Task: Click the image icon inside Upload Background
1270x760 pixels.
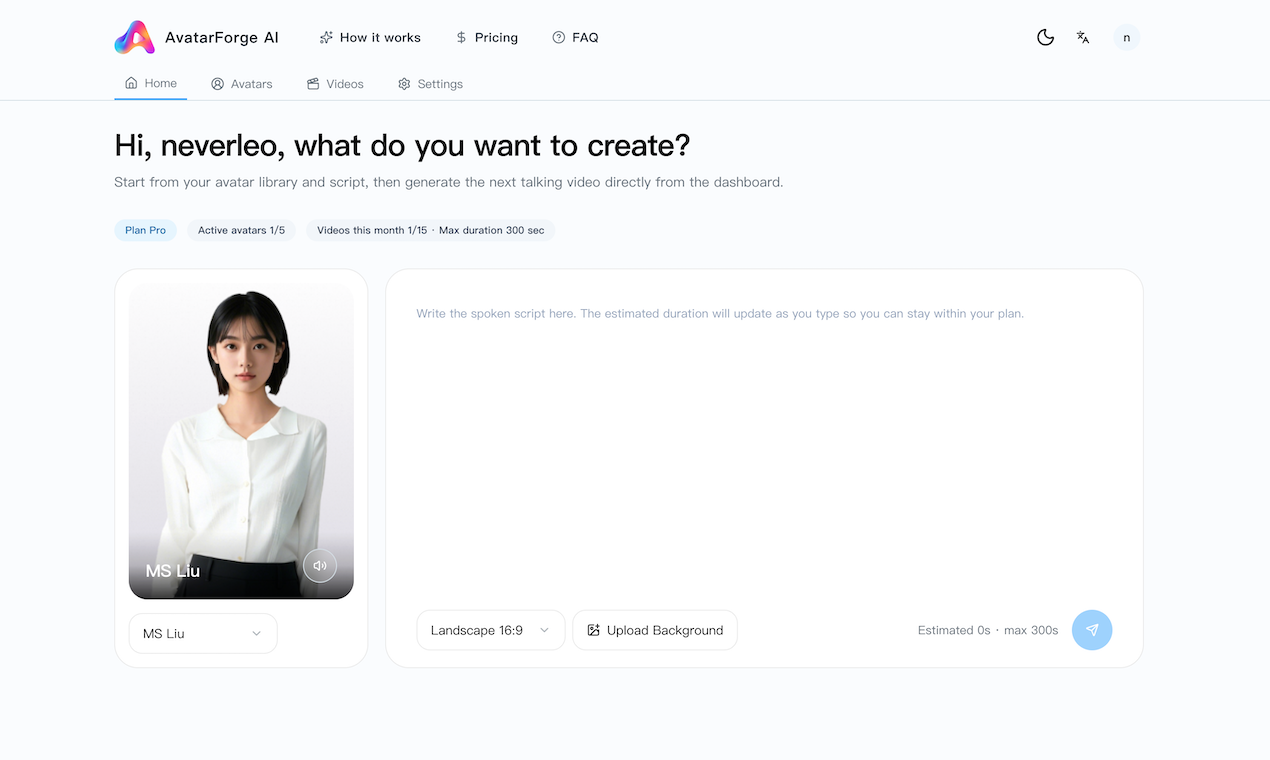Action: point(593,630)
